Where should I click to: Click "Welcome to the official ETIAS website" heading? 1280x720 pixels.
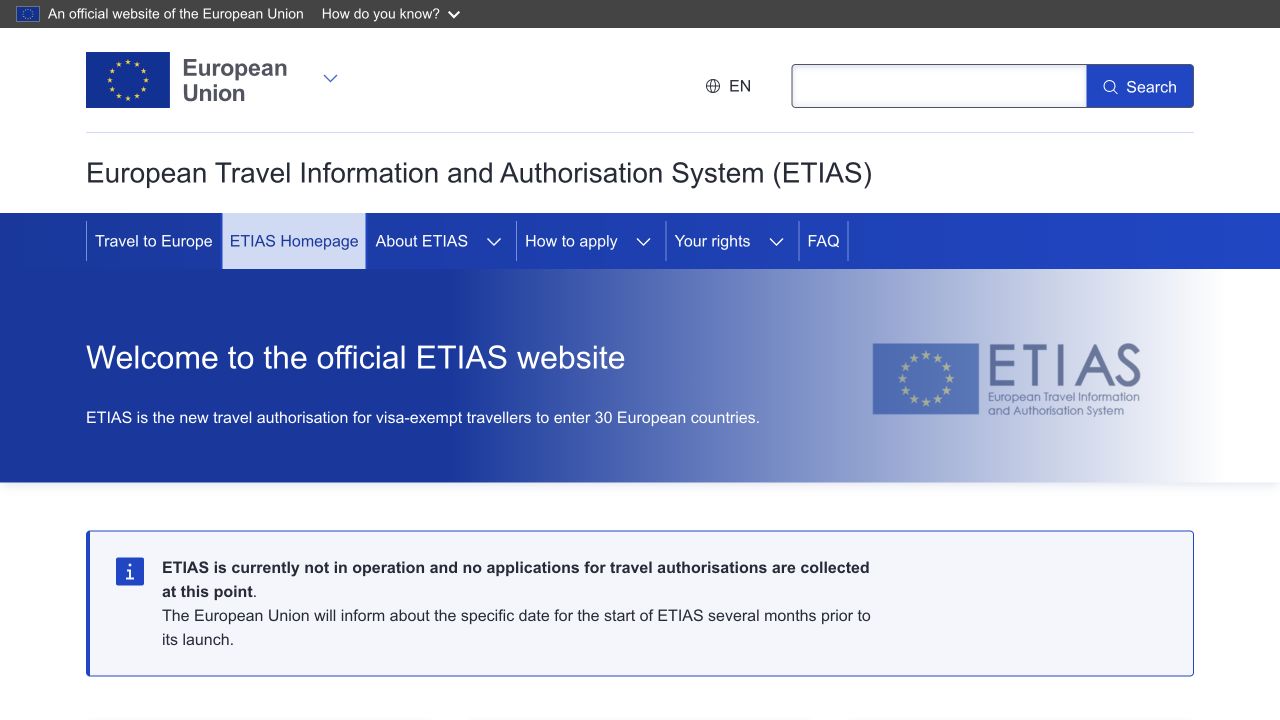(x=356, y=357)
